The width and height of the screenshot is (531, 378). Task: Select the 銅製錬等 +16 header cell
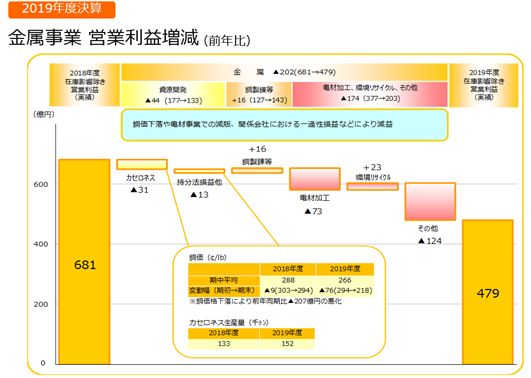(259, 94)
